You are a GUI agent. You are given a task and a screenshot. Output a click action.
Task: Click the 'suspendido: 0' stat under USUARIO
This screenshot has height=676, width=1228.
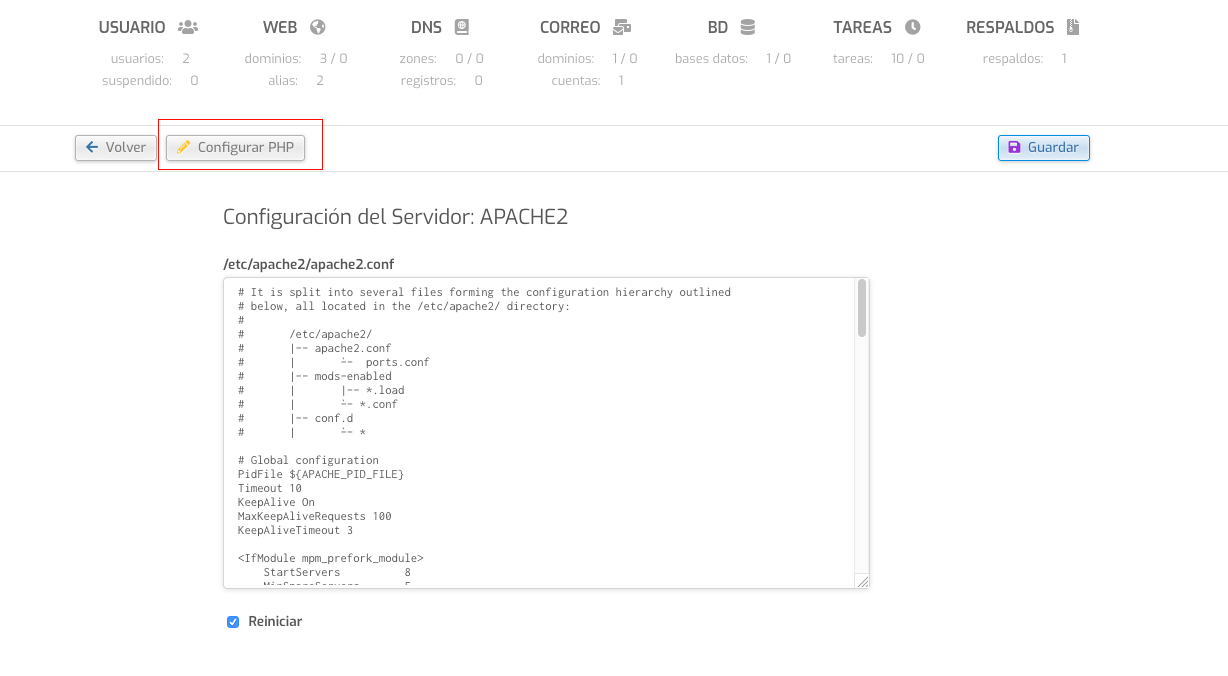[x=150, y=80]
